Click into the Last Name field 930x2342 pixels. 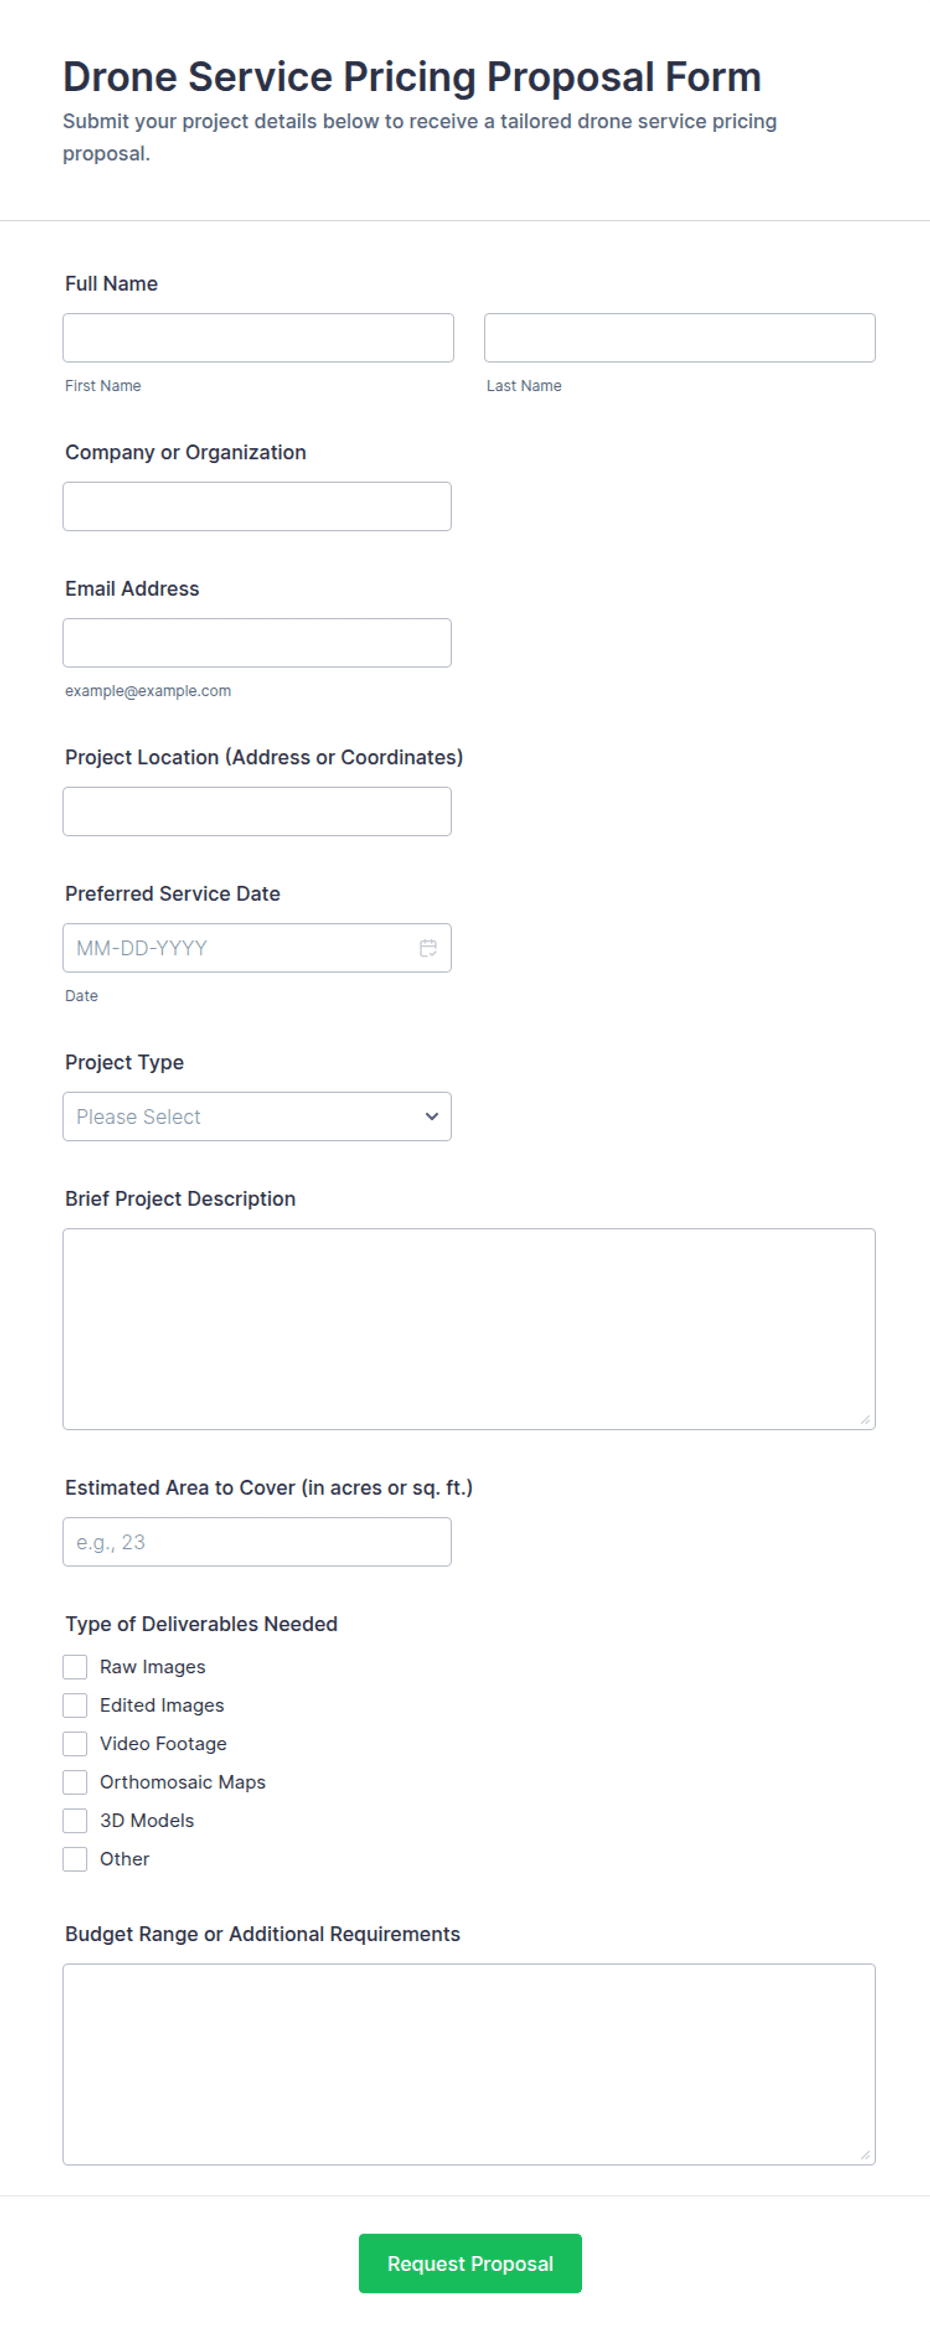point(680,338)
